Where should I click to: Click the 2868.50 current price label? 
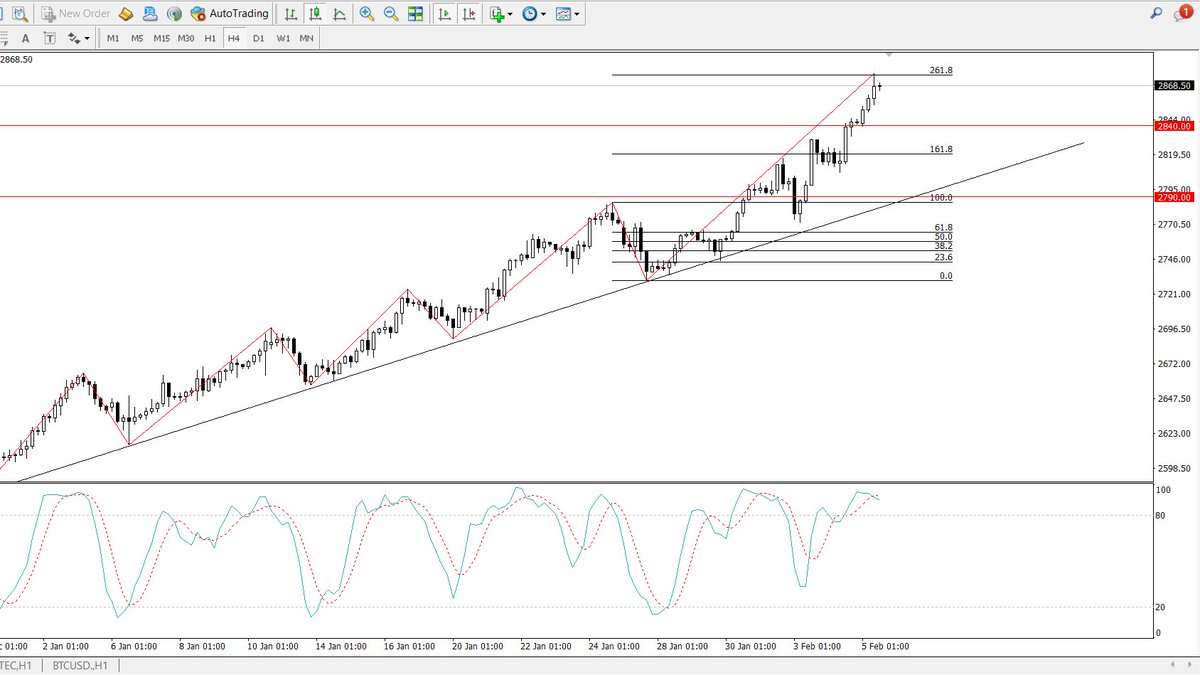(x=1174, y=86)
